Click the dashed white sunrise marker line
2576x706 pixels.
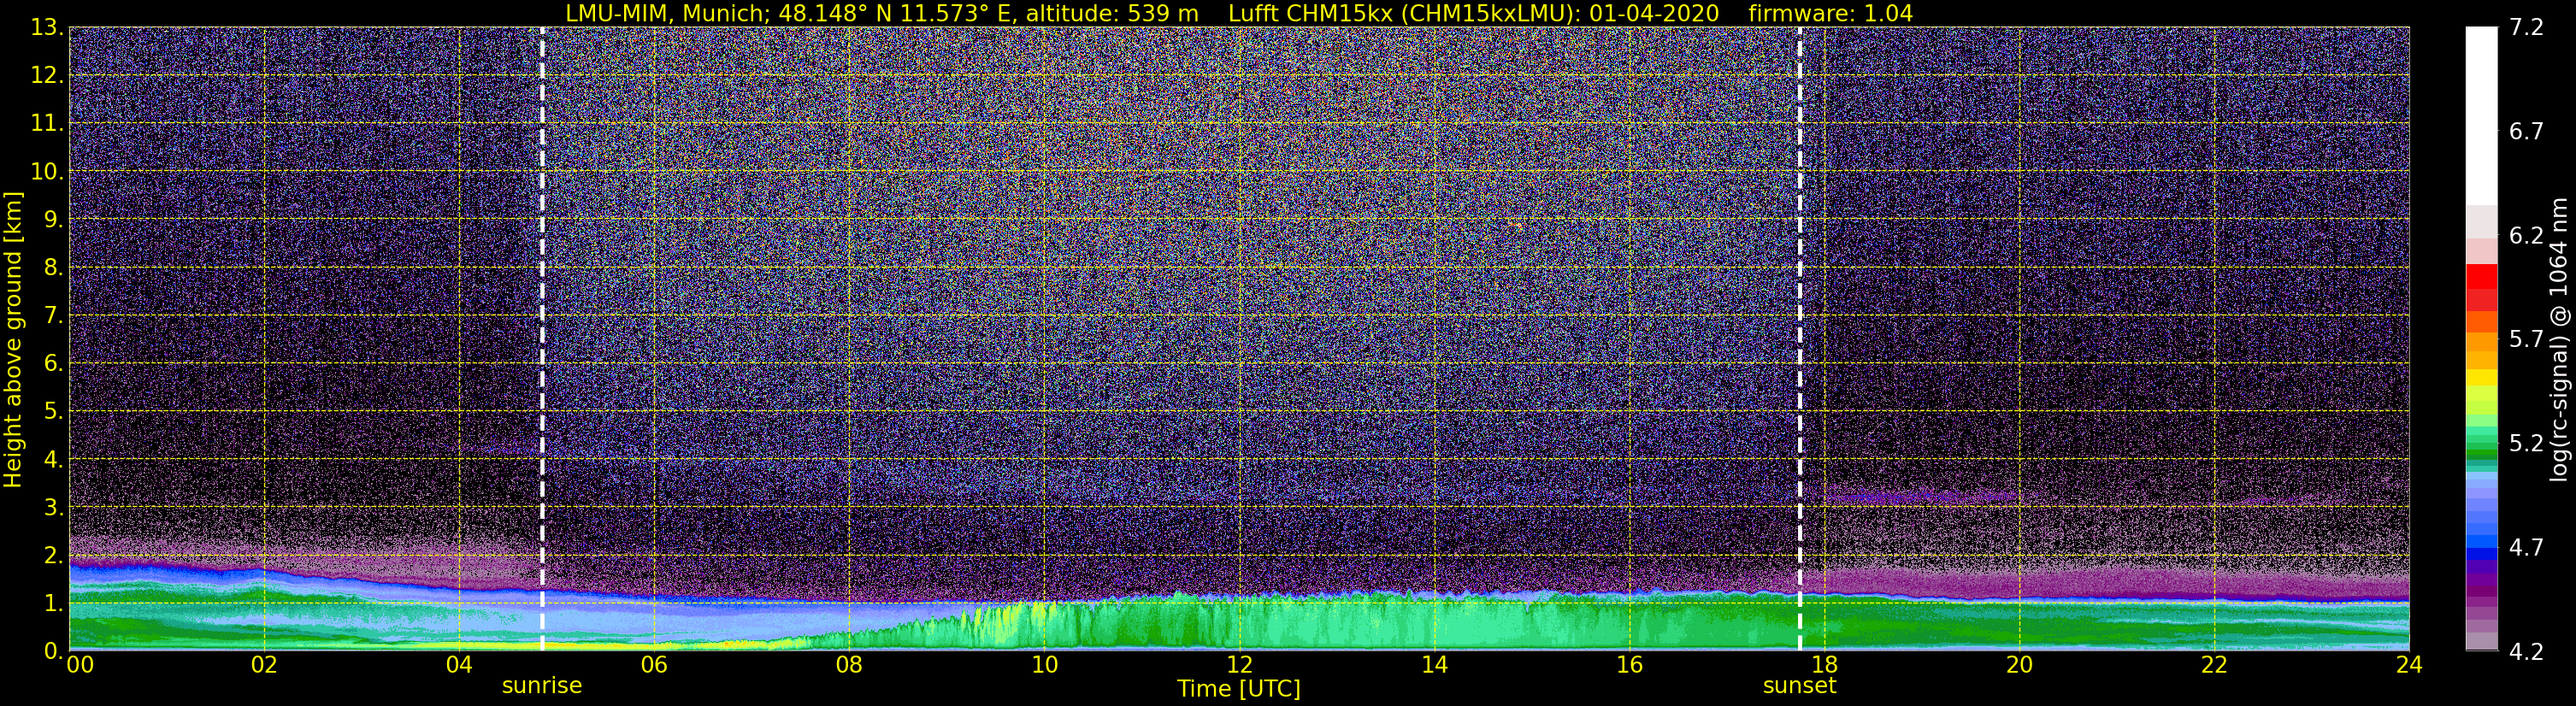(x=542, y=339)
